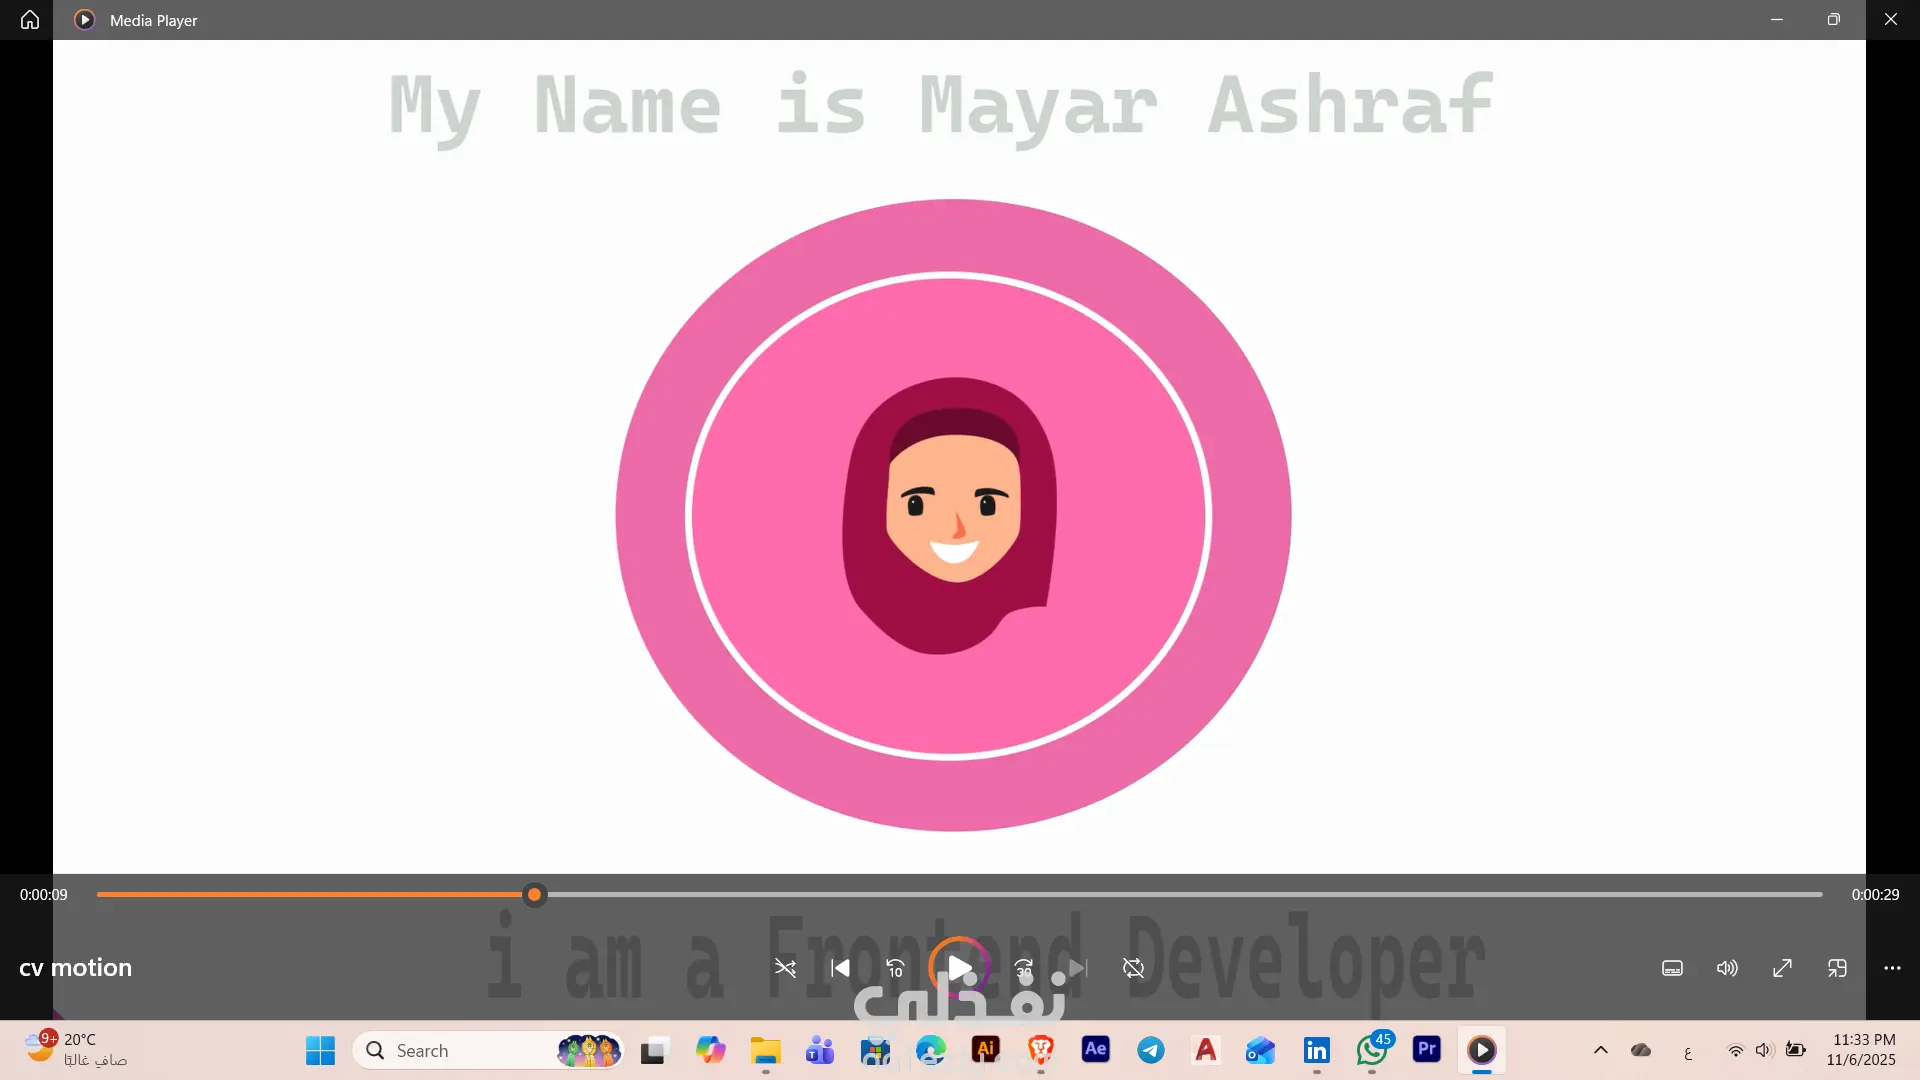Screen dimensions: 1920x1080
Task: Click the seek bar position handle
Action: pos(535,895)
